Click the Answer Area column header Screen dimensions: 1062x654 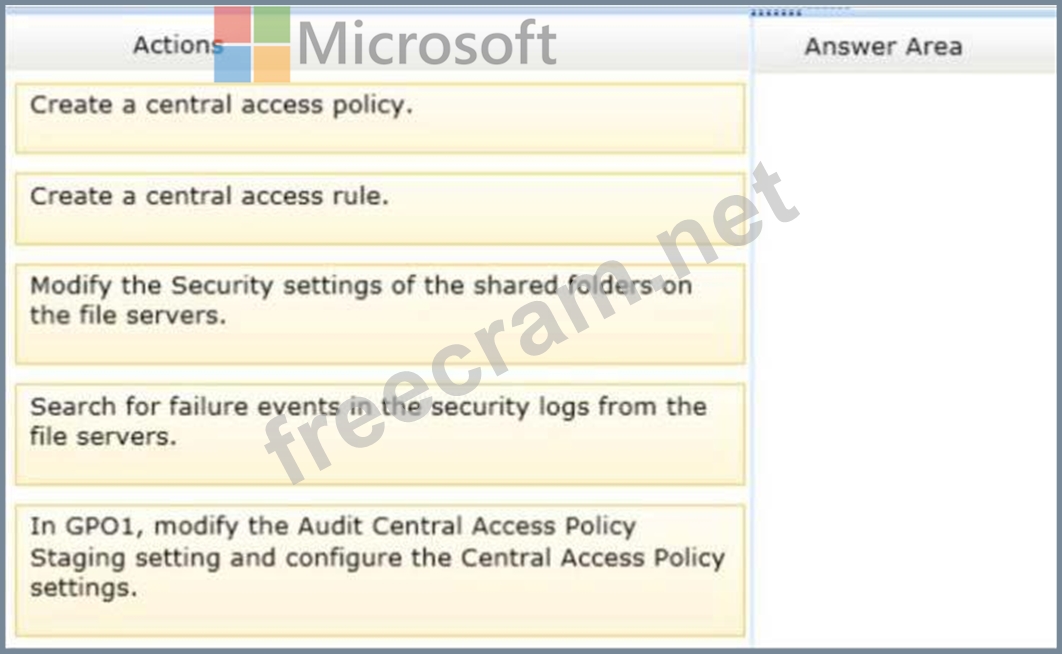pos(883,47)
